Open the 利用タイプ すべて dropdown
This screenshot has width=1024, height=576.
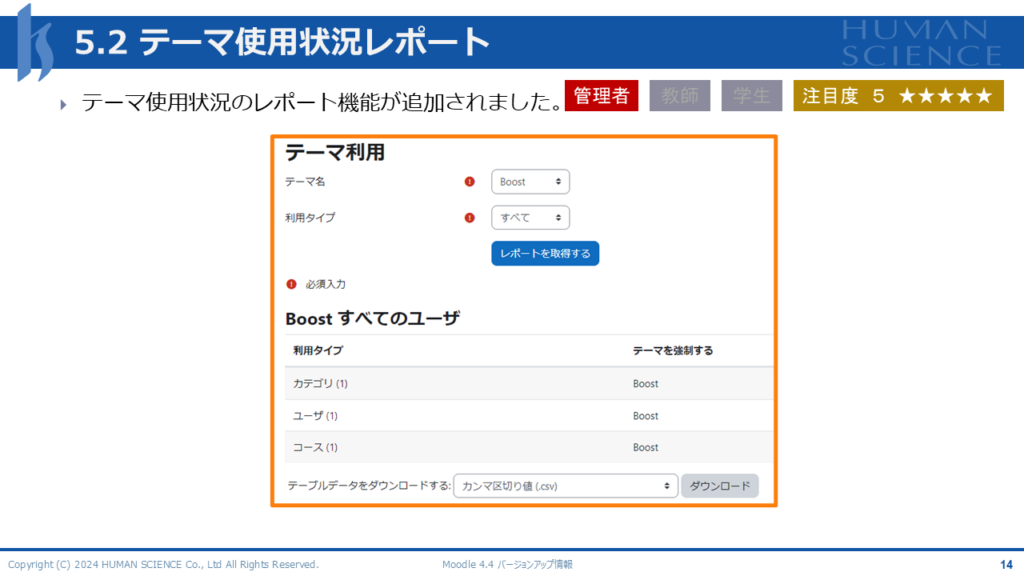pos(530,217)
